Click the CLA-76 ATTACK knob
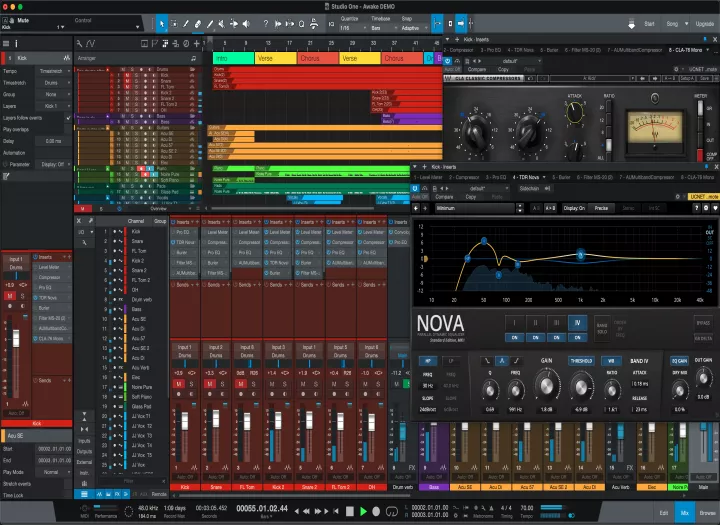Screen dimensions: 720x525 (574, 112)
